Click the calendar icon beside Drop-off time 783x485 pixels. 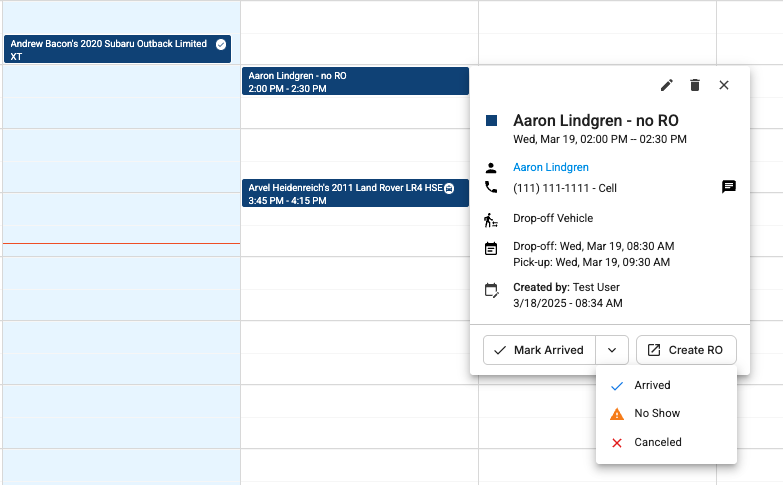pos(491,248)
